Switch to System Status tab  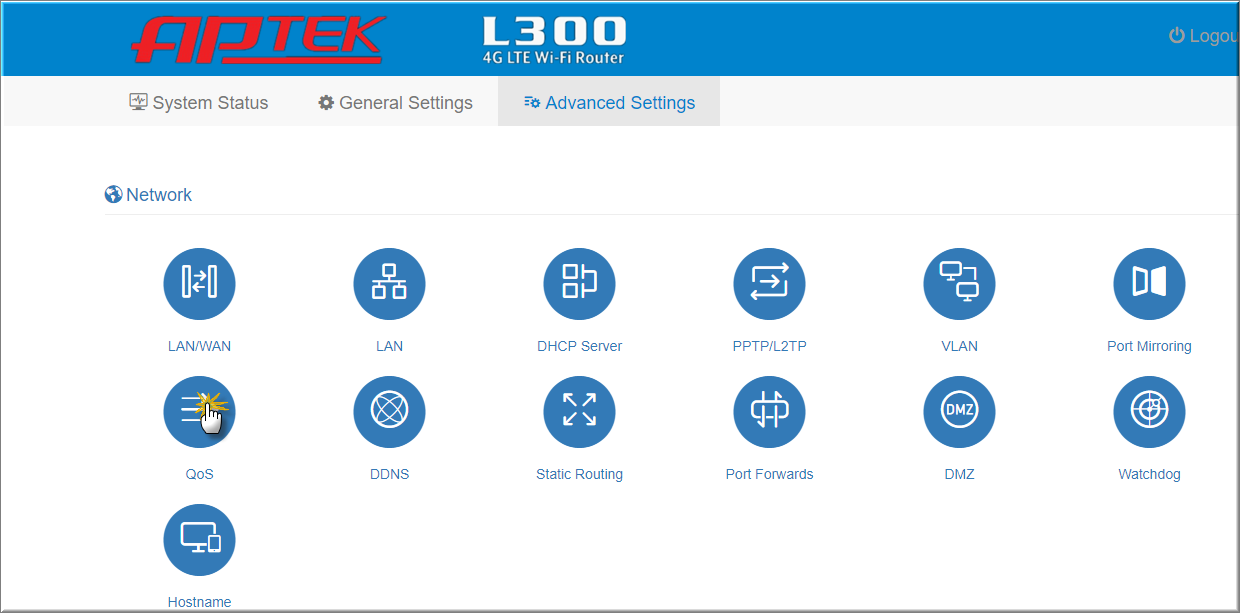199,102
